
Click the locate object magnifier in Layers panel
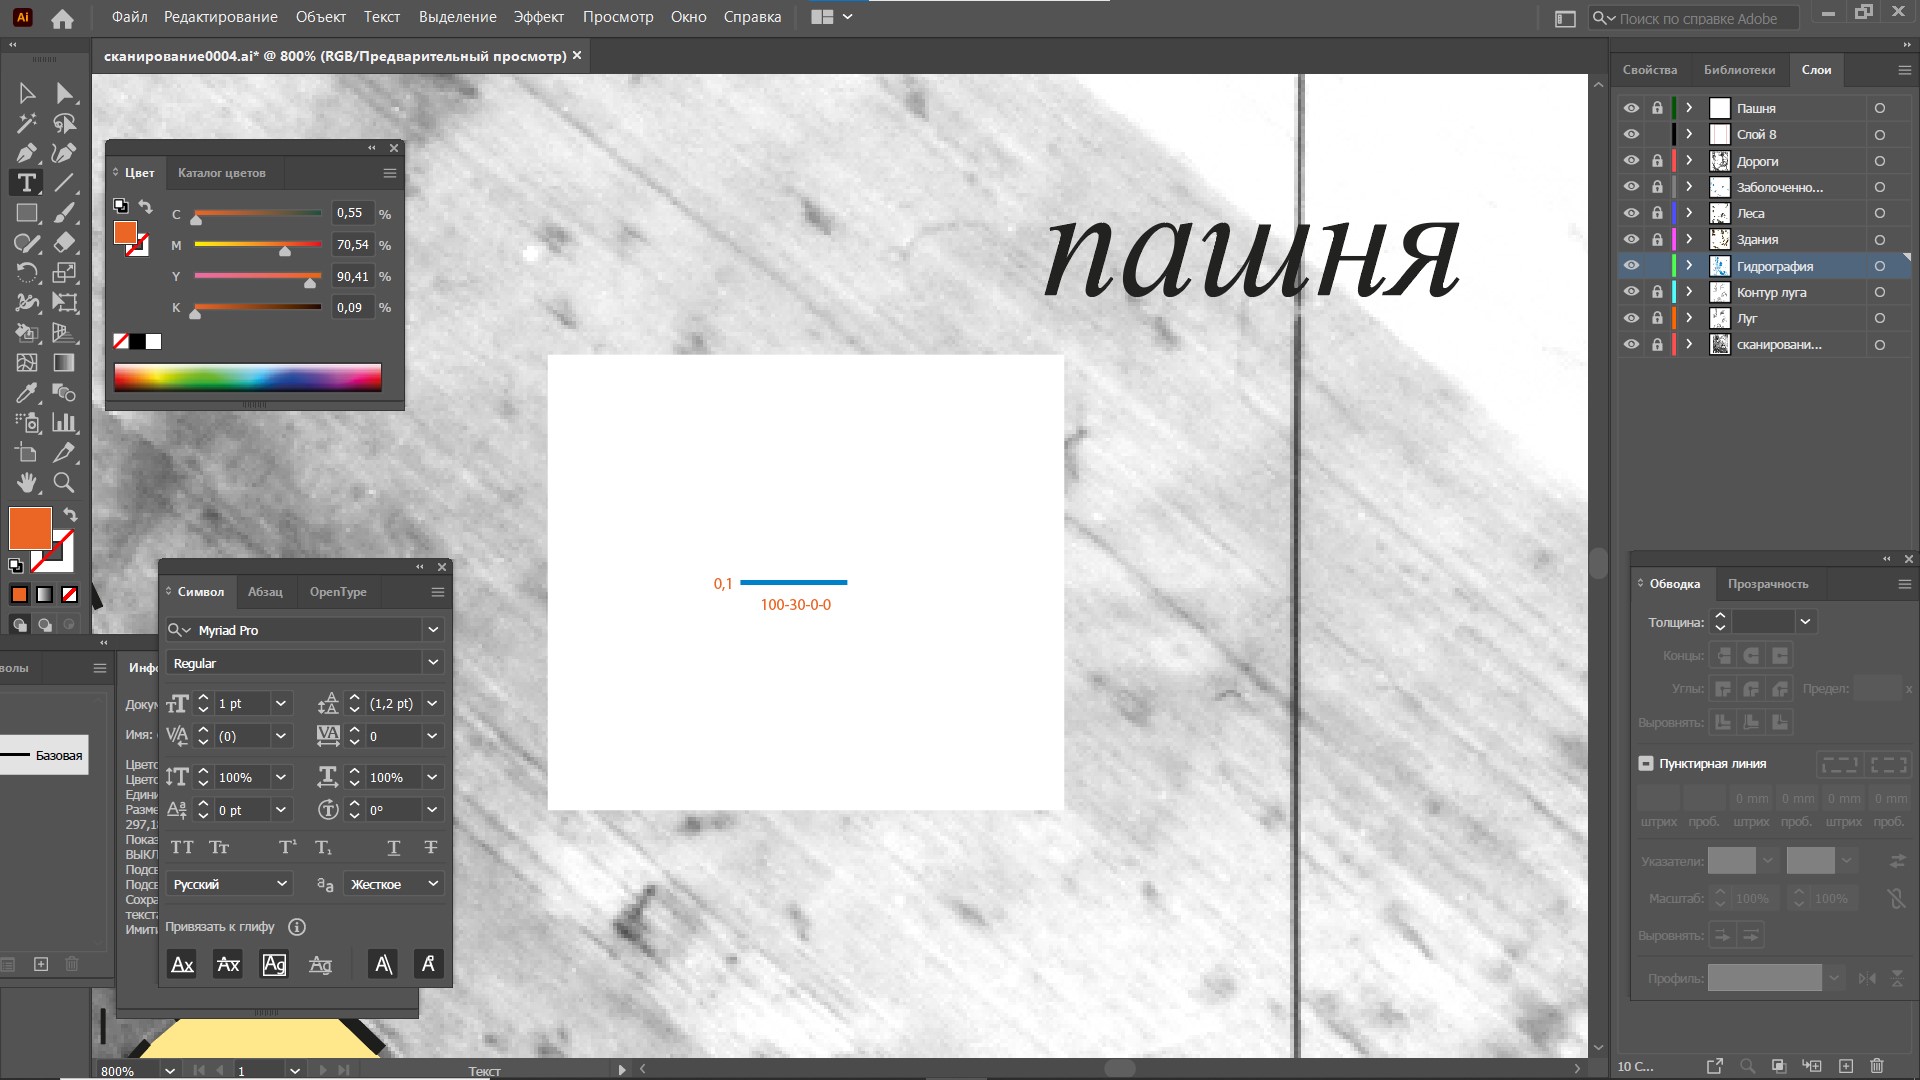coord(1748,1066)
